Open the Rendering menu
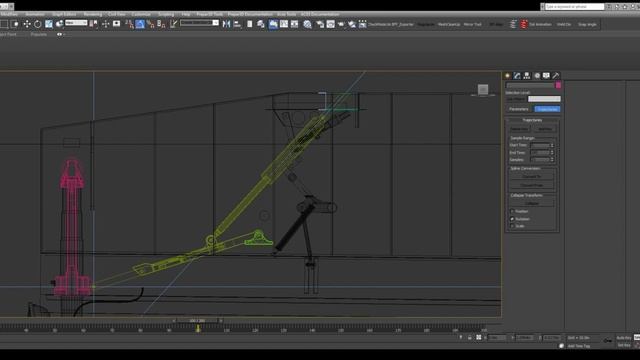The height and width of the screenshot is (360, 640). click(x=93, y=14)
